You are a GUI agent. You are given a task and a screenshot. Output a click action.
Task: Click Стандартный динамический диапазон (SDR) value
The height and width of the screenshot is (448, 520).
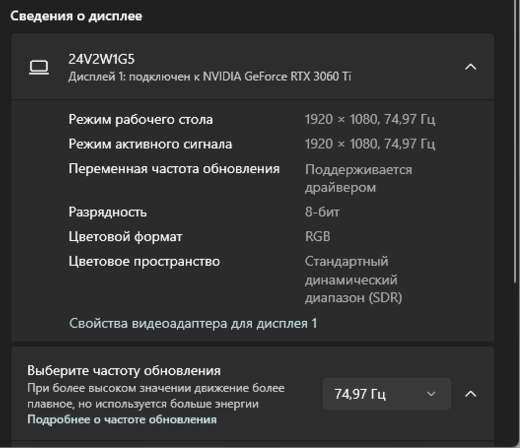click(x=354, y=279)
